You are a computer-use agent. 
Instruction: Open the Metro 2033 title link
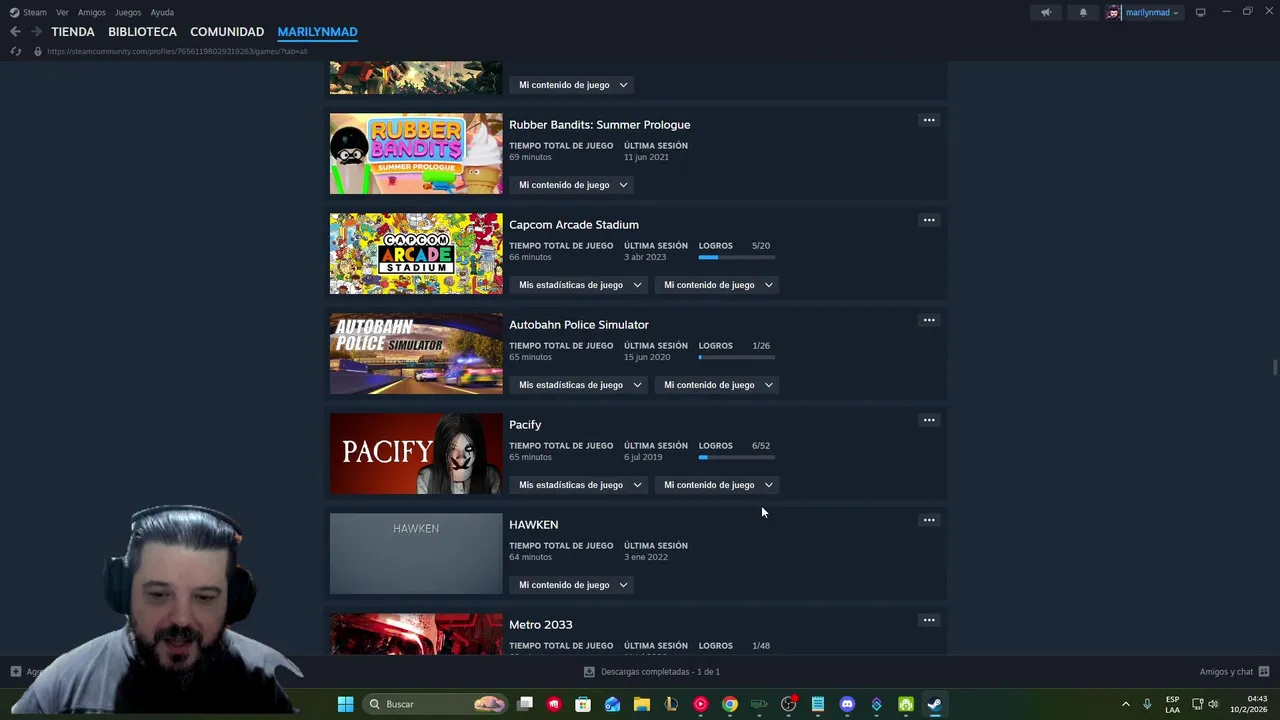click(541, 625)
